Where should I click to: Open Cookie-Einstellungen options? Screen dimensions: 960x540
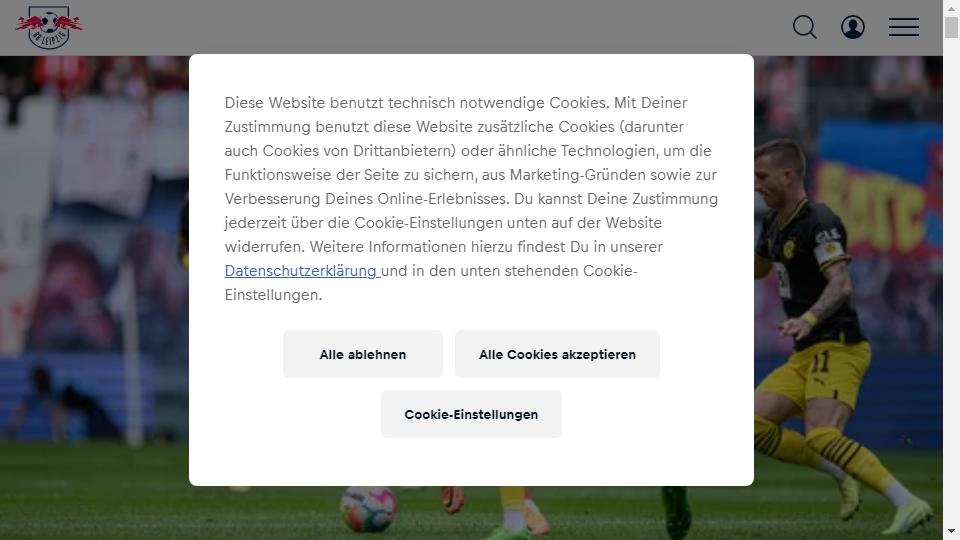(x=471, y=414)
